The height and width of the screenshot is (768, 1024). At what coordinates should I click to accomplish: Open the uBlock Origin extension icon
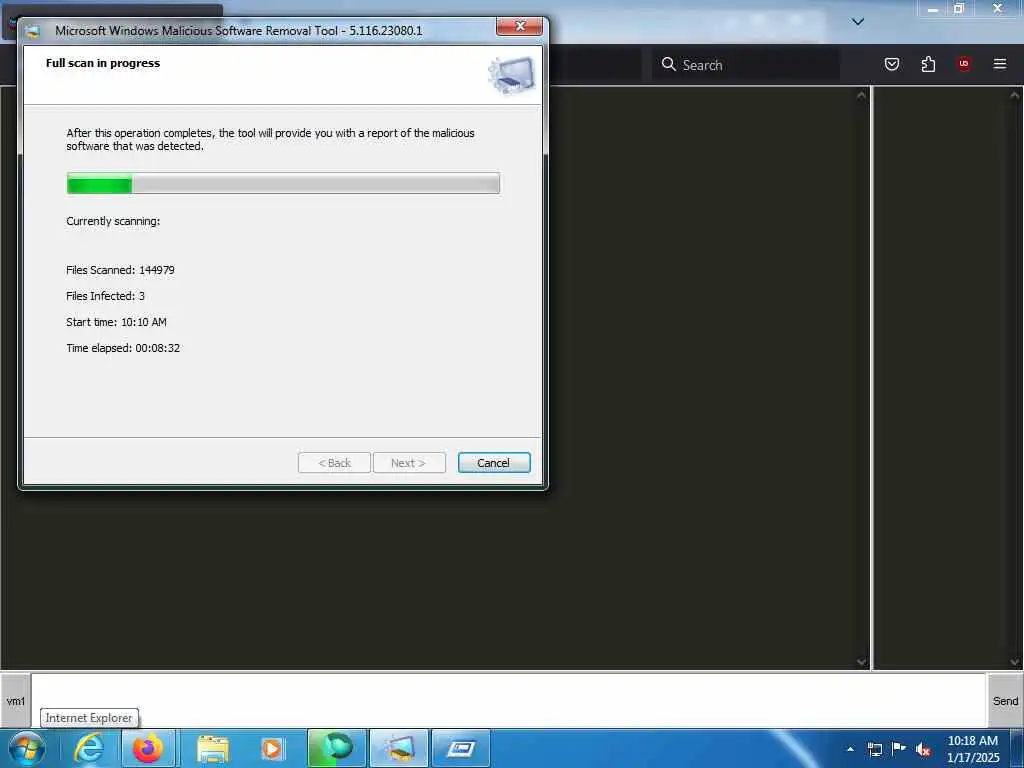[x=963, y=63]
